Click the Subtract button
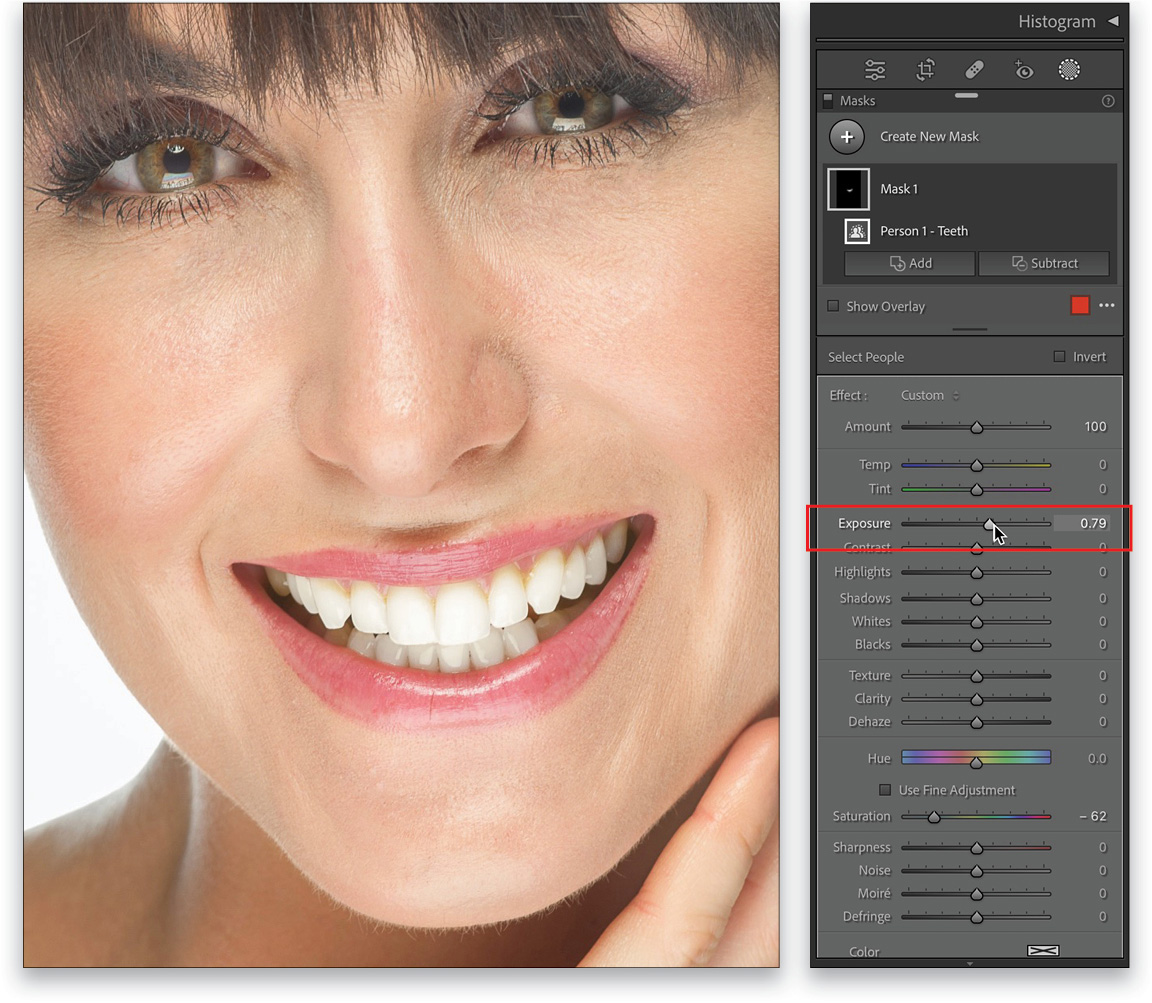Image resolution: width=1152 pixels, height=1003 pixels. click(1044, 263)
